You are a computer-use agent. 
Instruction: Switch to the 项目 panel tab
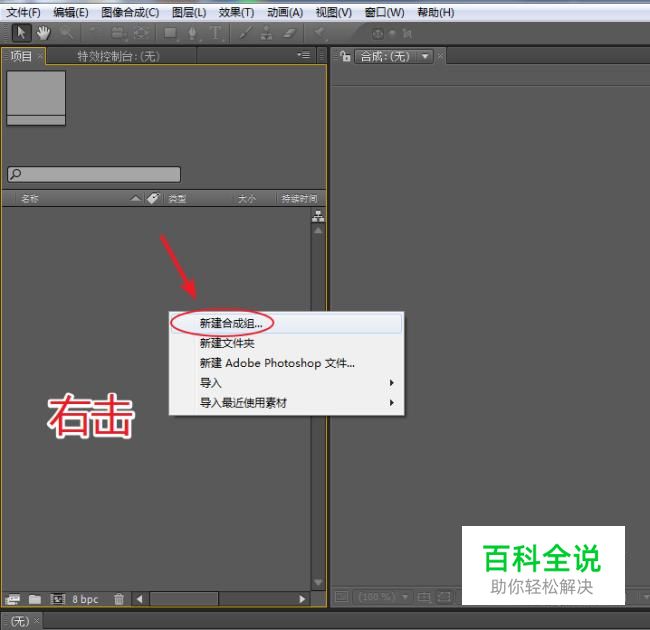[x=21, y=56]
